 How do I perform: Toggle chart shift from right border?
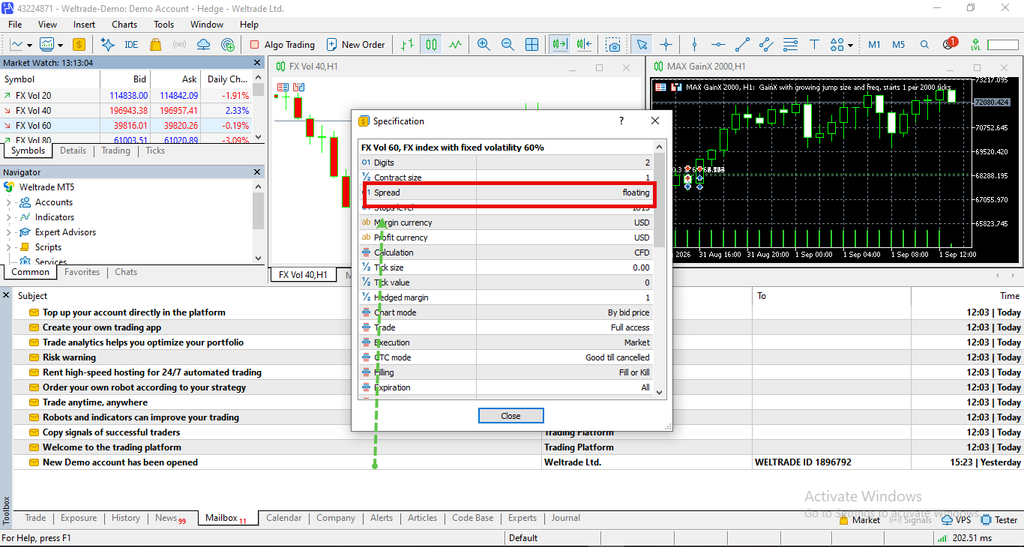584,44
